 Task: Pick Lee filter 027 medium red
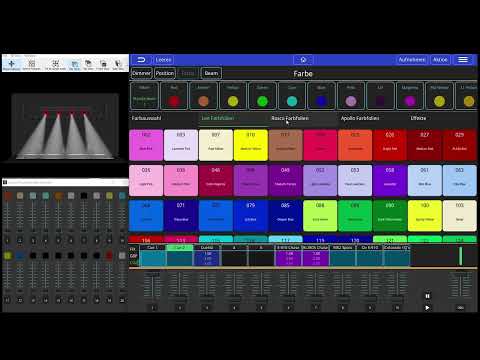point(425,145)
